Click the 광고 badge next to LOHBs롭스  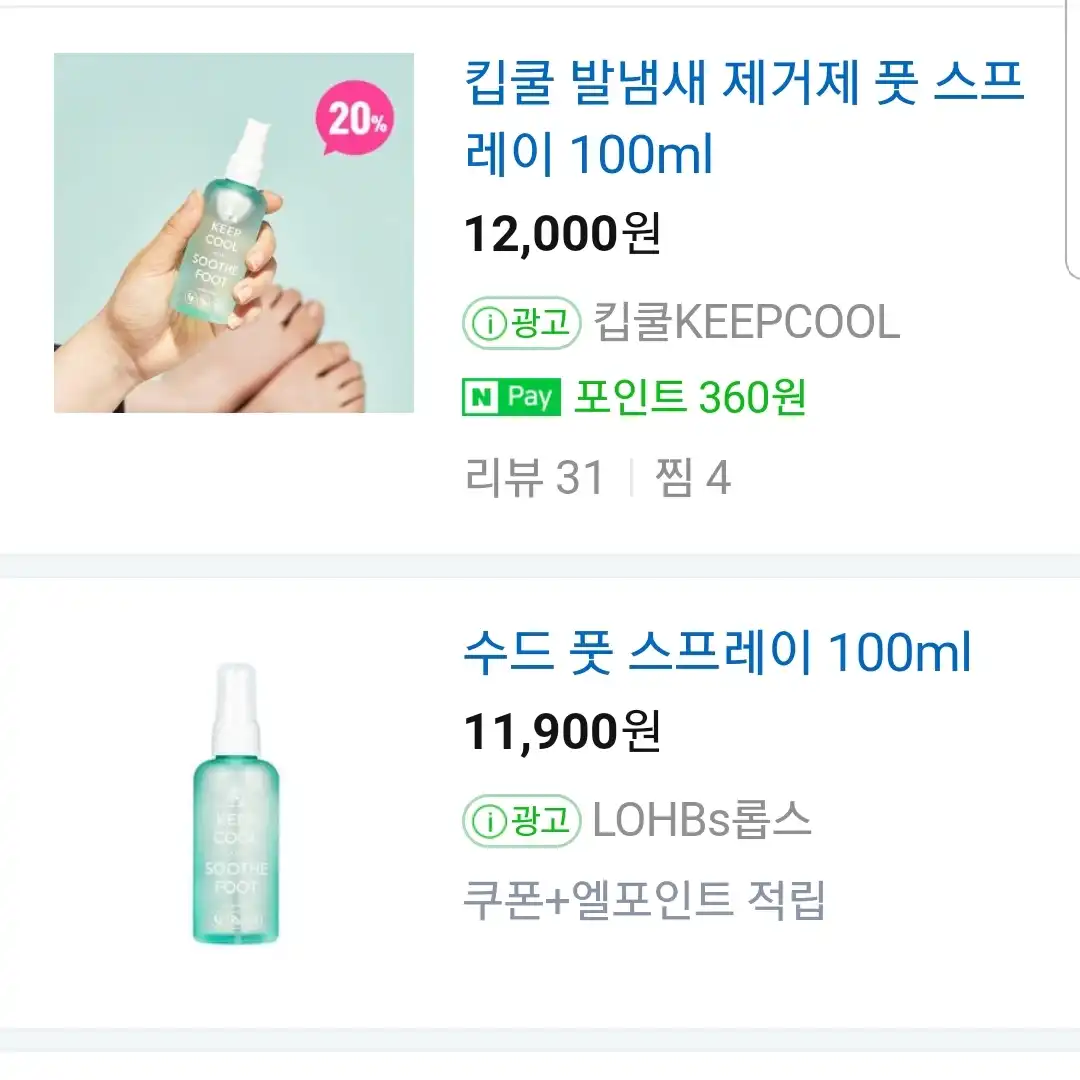tap(521, 820)
